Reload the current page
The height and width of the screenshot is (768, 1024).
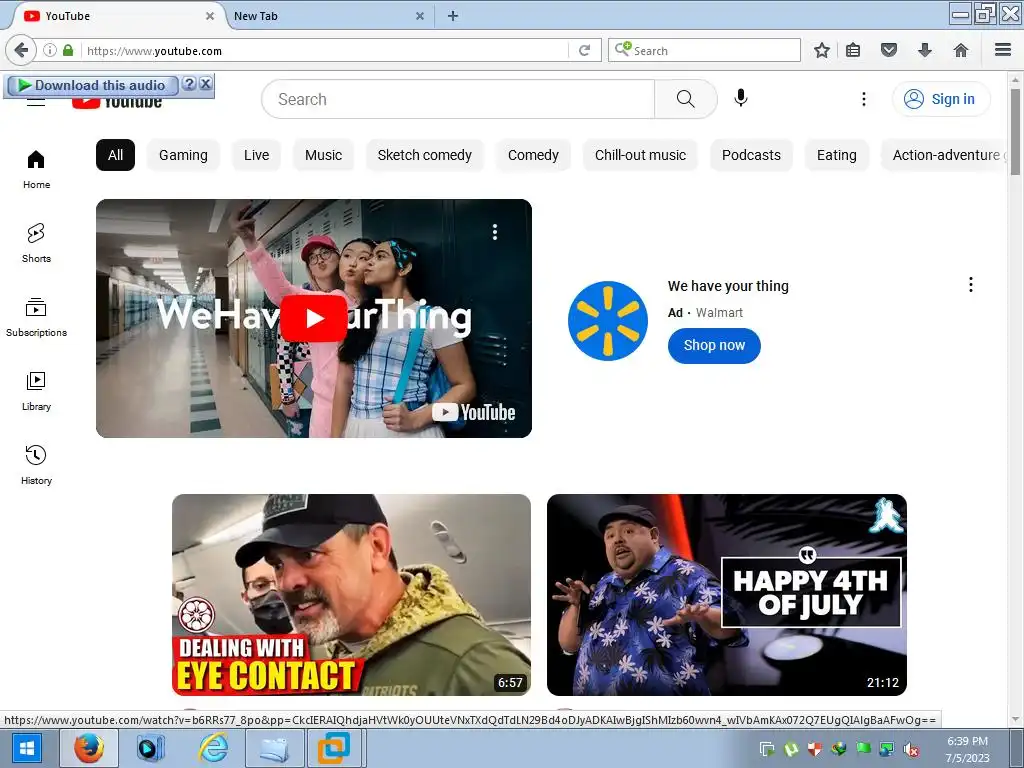point(584,50)
